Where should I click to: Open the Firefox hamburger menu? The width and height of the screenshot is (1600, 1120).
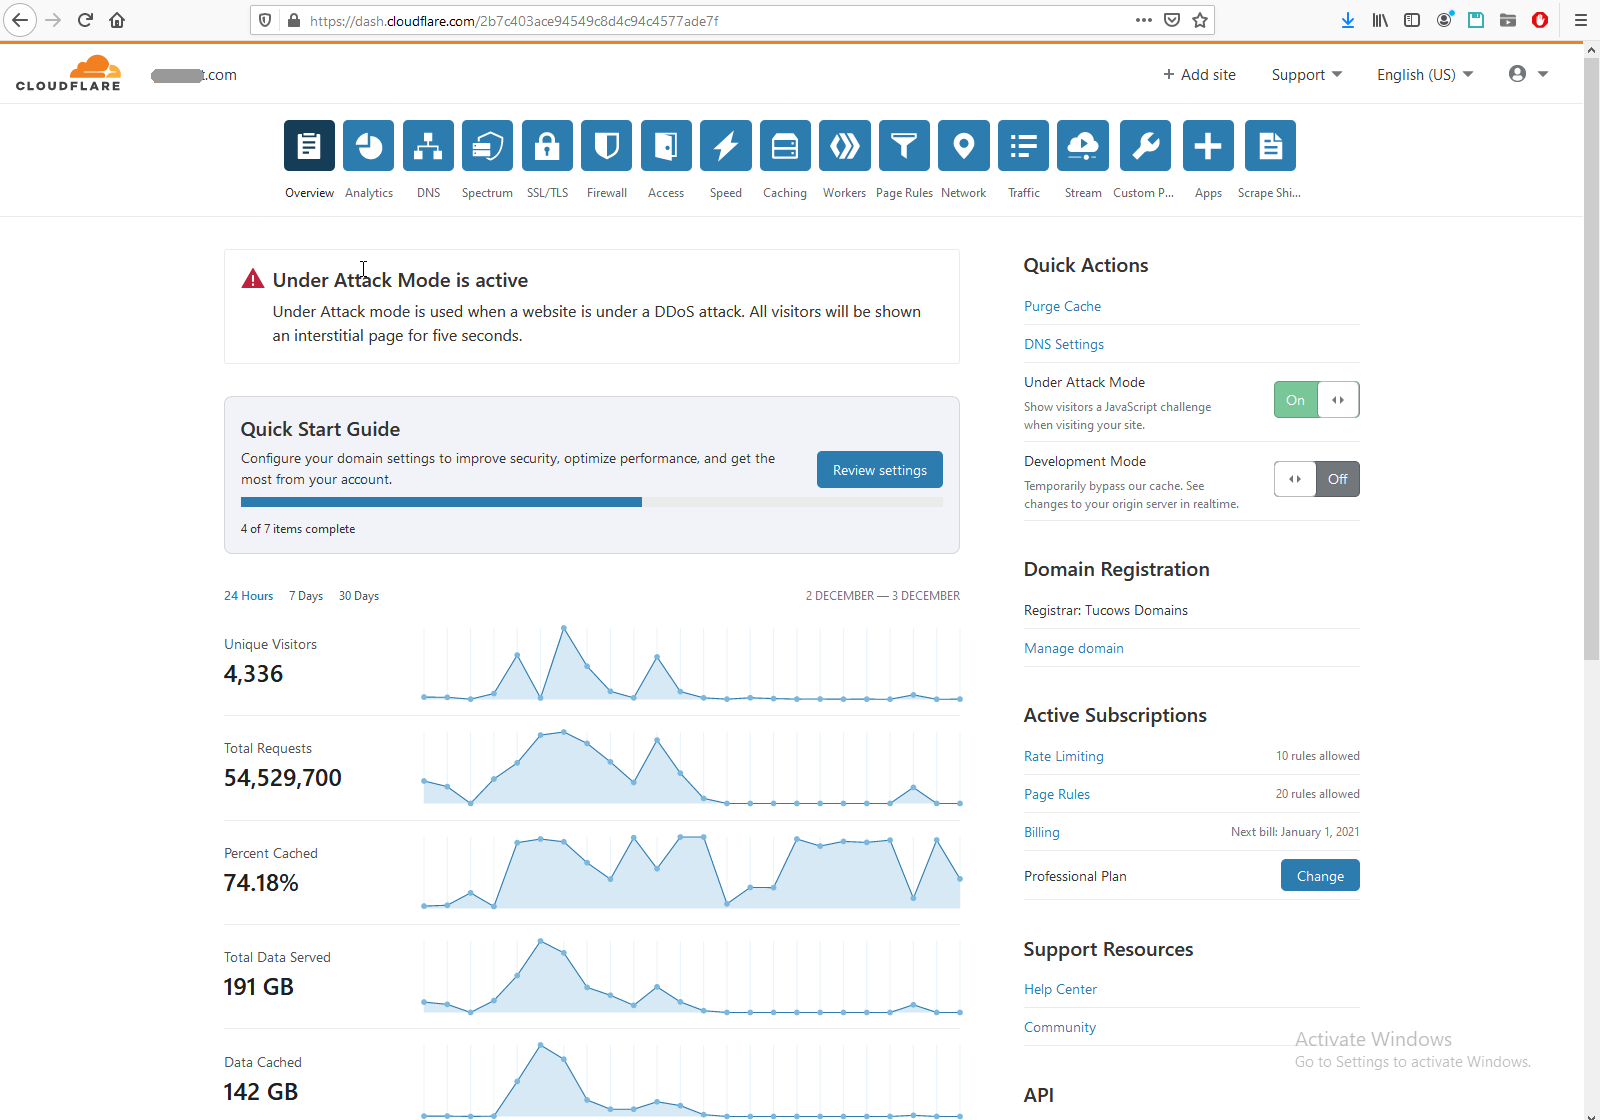pyautogui.click(x=1581, y=20)
